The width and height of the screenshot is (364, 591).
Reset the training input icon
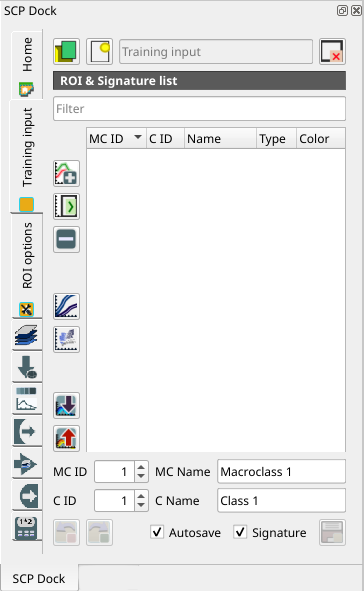pos(332,51)
